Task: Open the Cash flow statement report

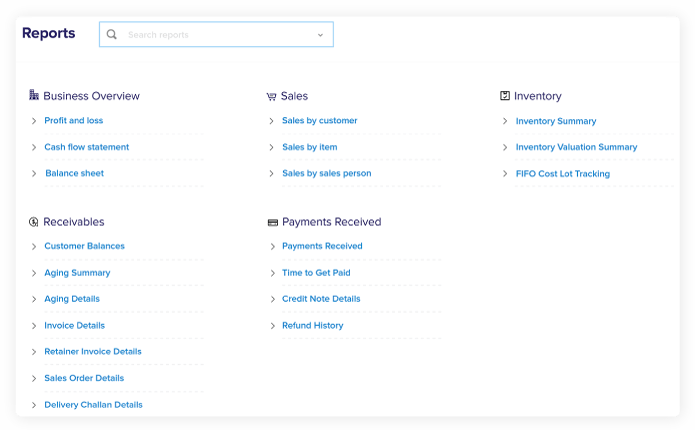Action: click(86, 147)
